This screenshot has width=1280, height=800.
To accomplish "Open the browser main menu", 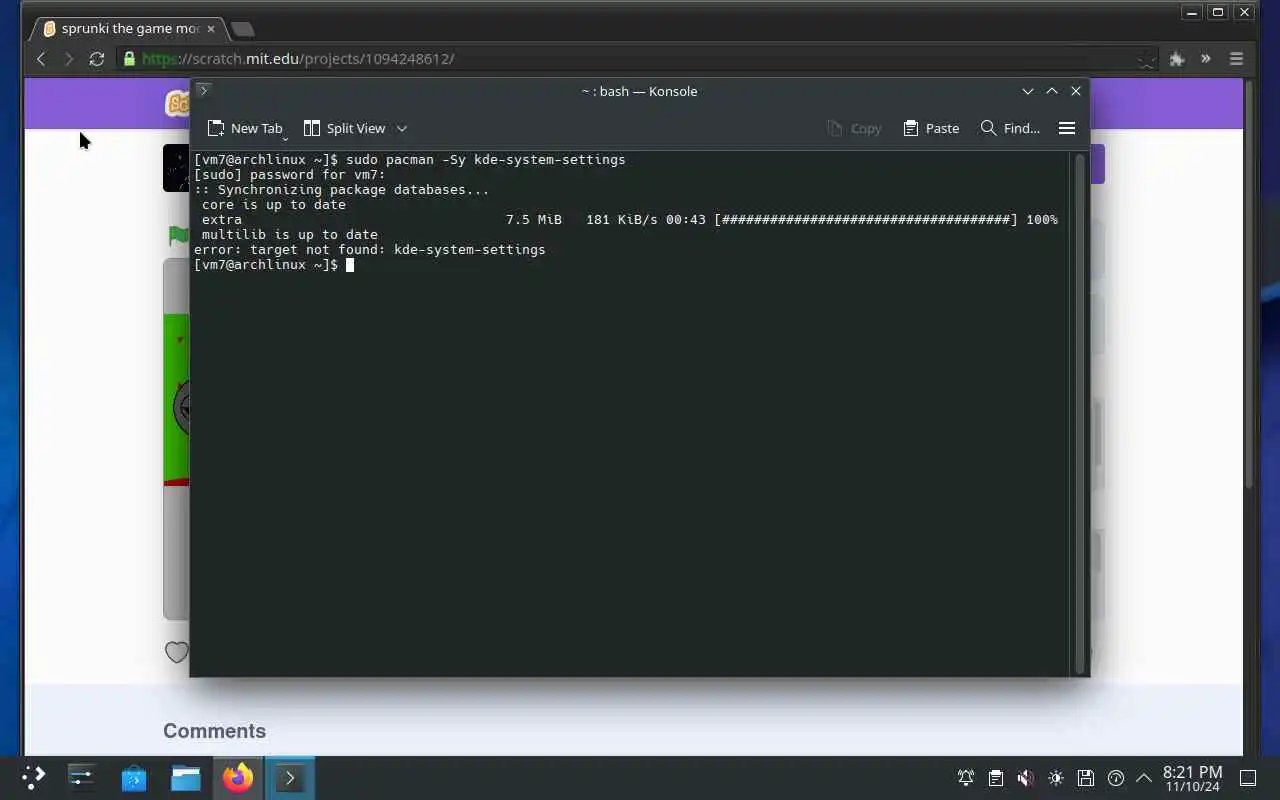I will click(x=1236, y=59).
